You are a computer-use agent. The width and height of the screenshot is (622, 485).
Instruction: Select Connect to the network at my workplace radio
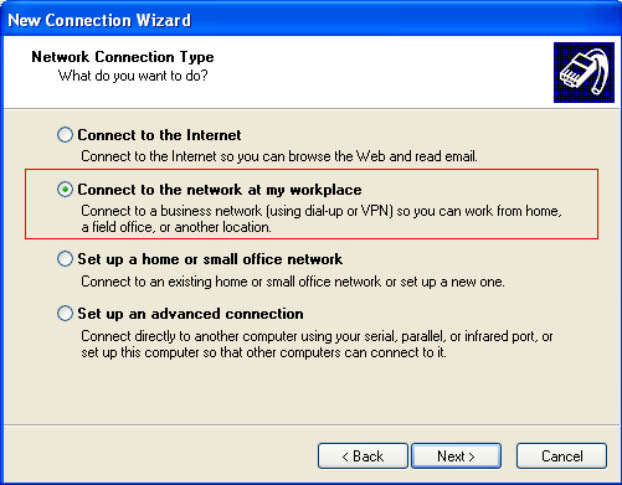click(65, 190)
